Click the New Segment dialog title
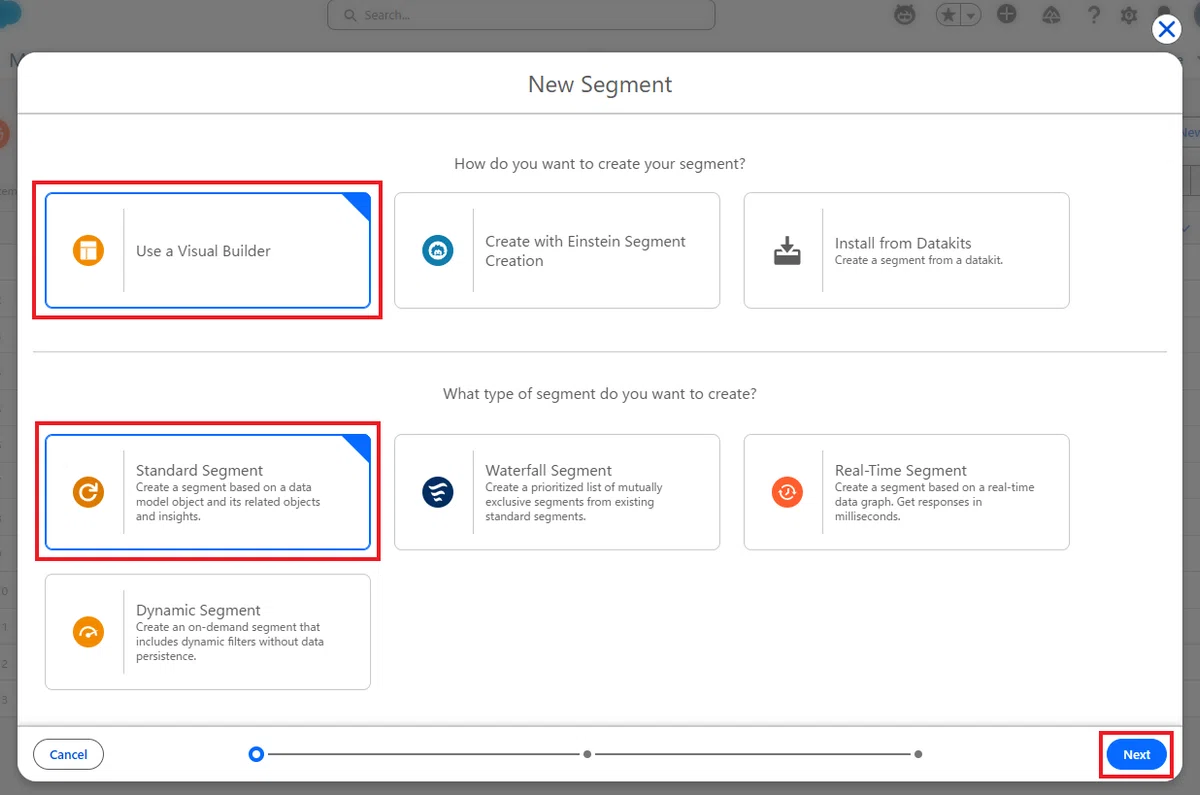This screenshot has width=1200, height=795. pos(600,84)
